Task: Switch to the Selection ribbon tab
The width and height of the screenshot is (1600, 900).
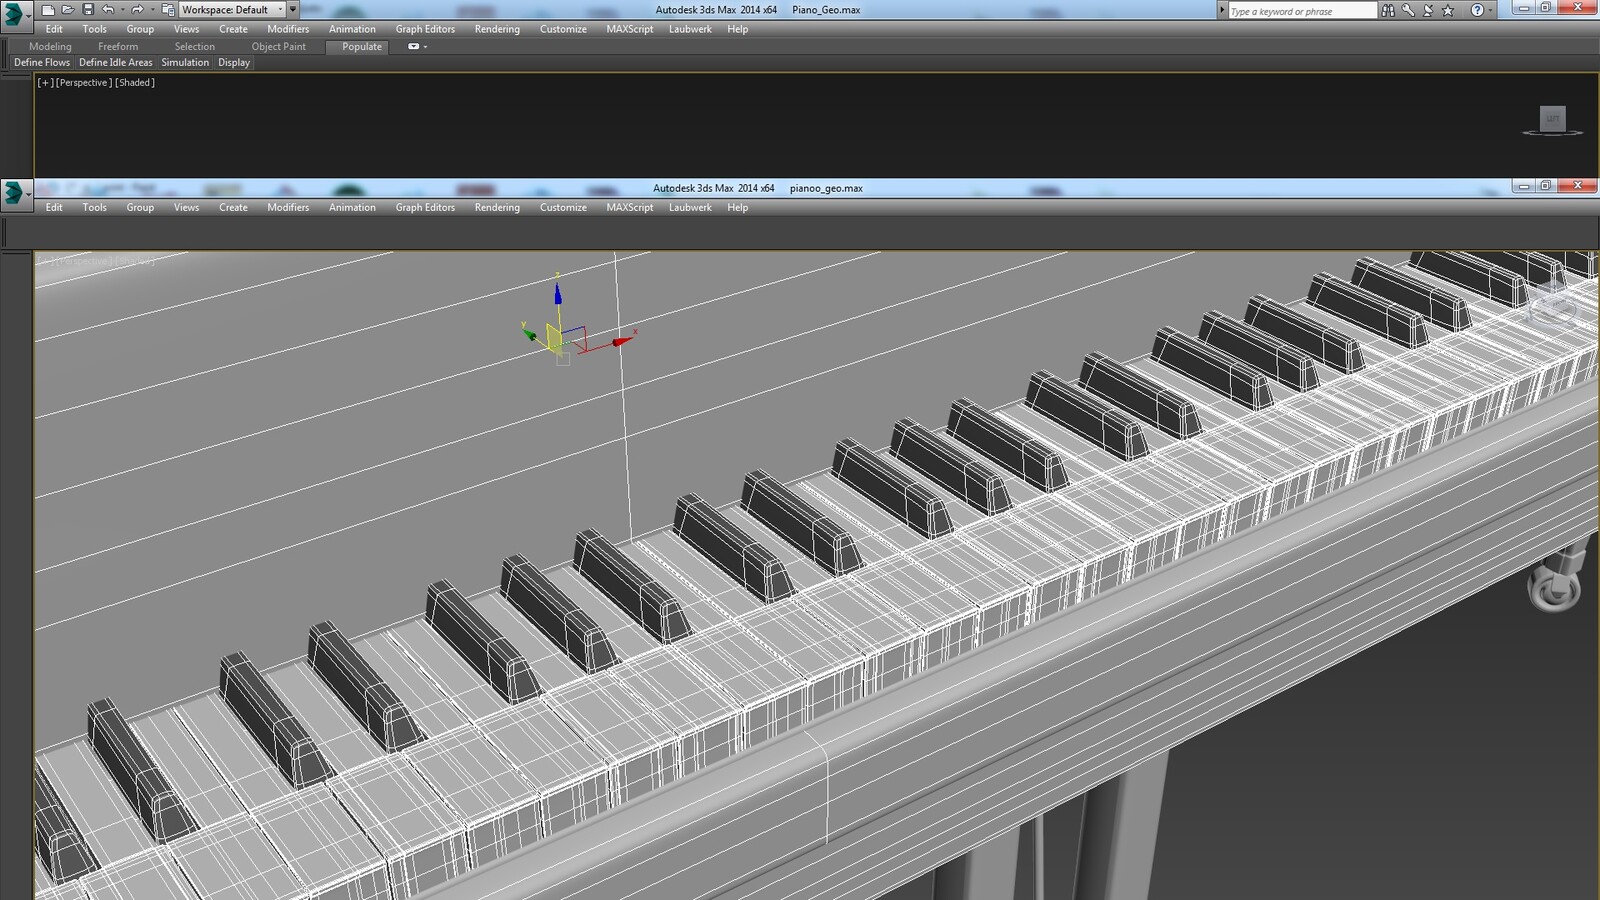Action: (x=194, y=47)
